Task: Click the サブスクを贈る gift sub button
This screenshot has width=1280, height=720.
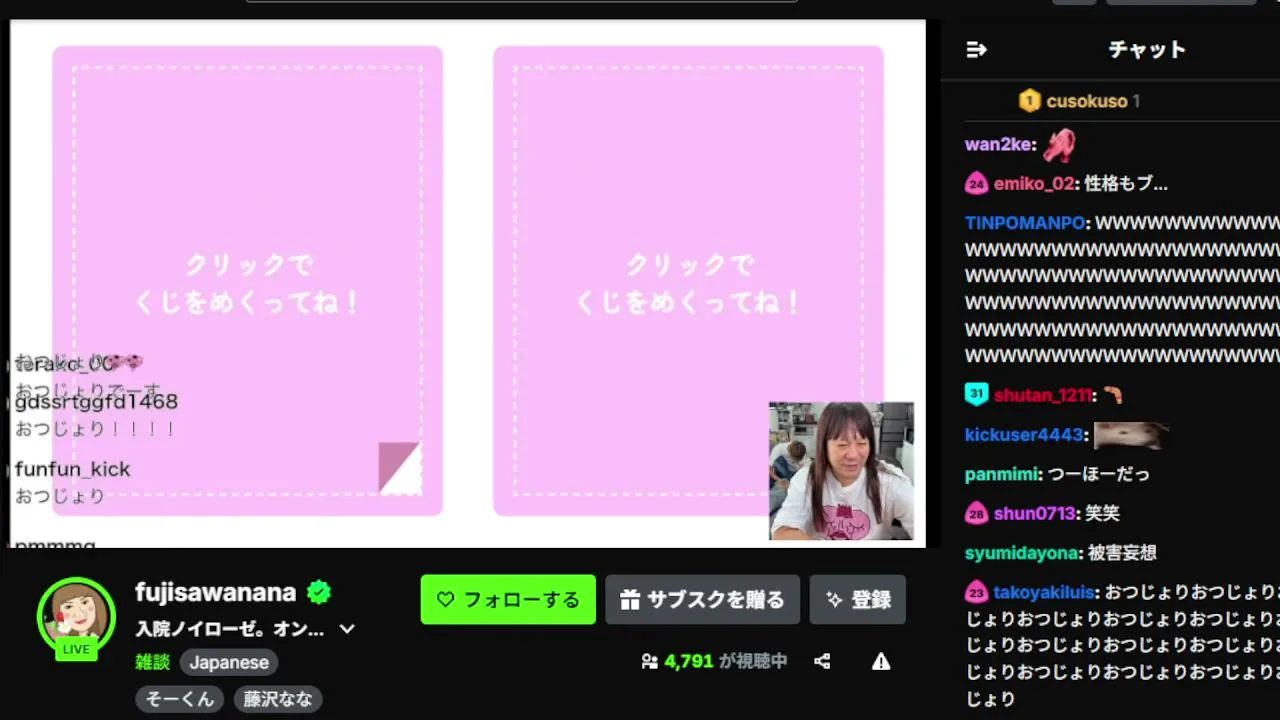Action: coord(702,599)
